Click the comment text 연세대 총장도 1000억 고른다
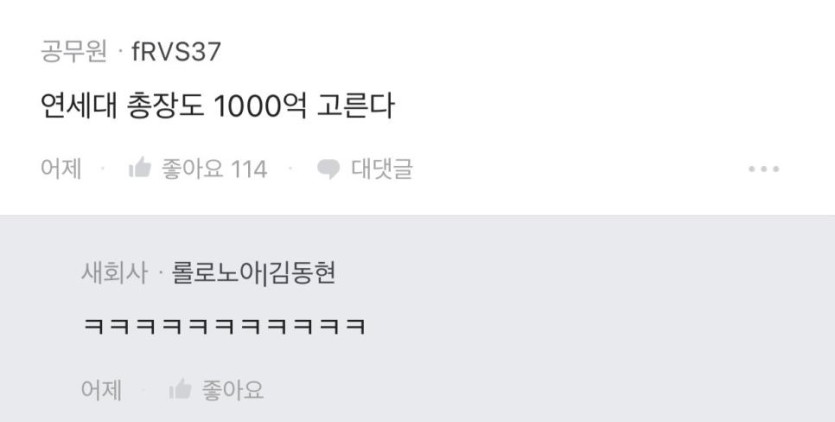835x422 pixels. coord(218,106)
